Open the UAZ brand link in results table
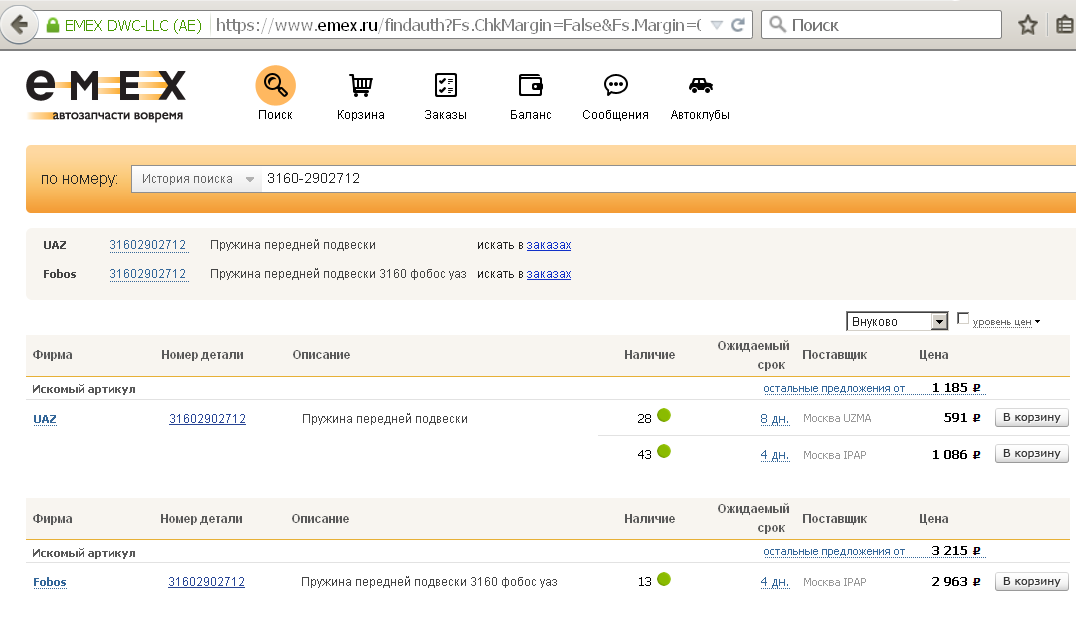This screenshot has width=1076, height=626. [x=45, y=419]
